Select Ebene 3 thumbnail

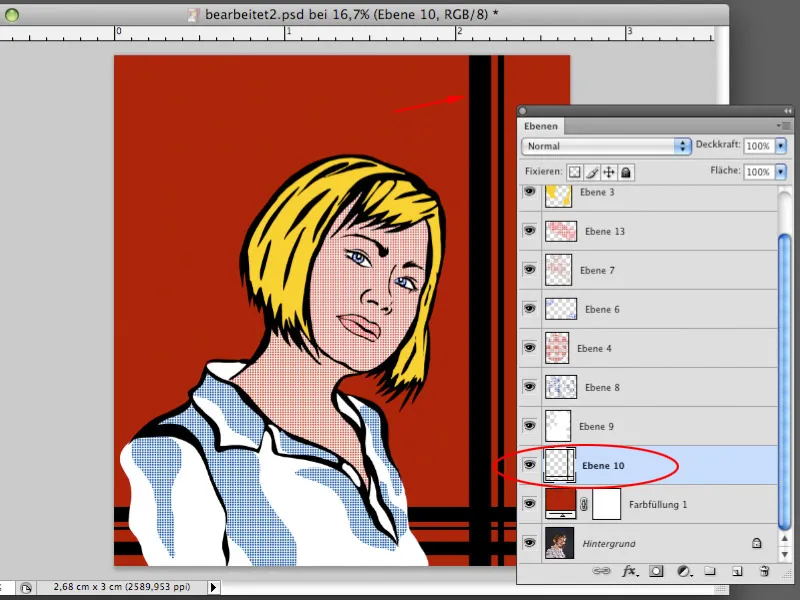[558, 196]
